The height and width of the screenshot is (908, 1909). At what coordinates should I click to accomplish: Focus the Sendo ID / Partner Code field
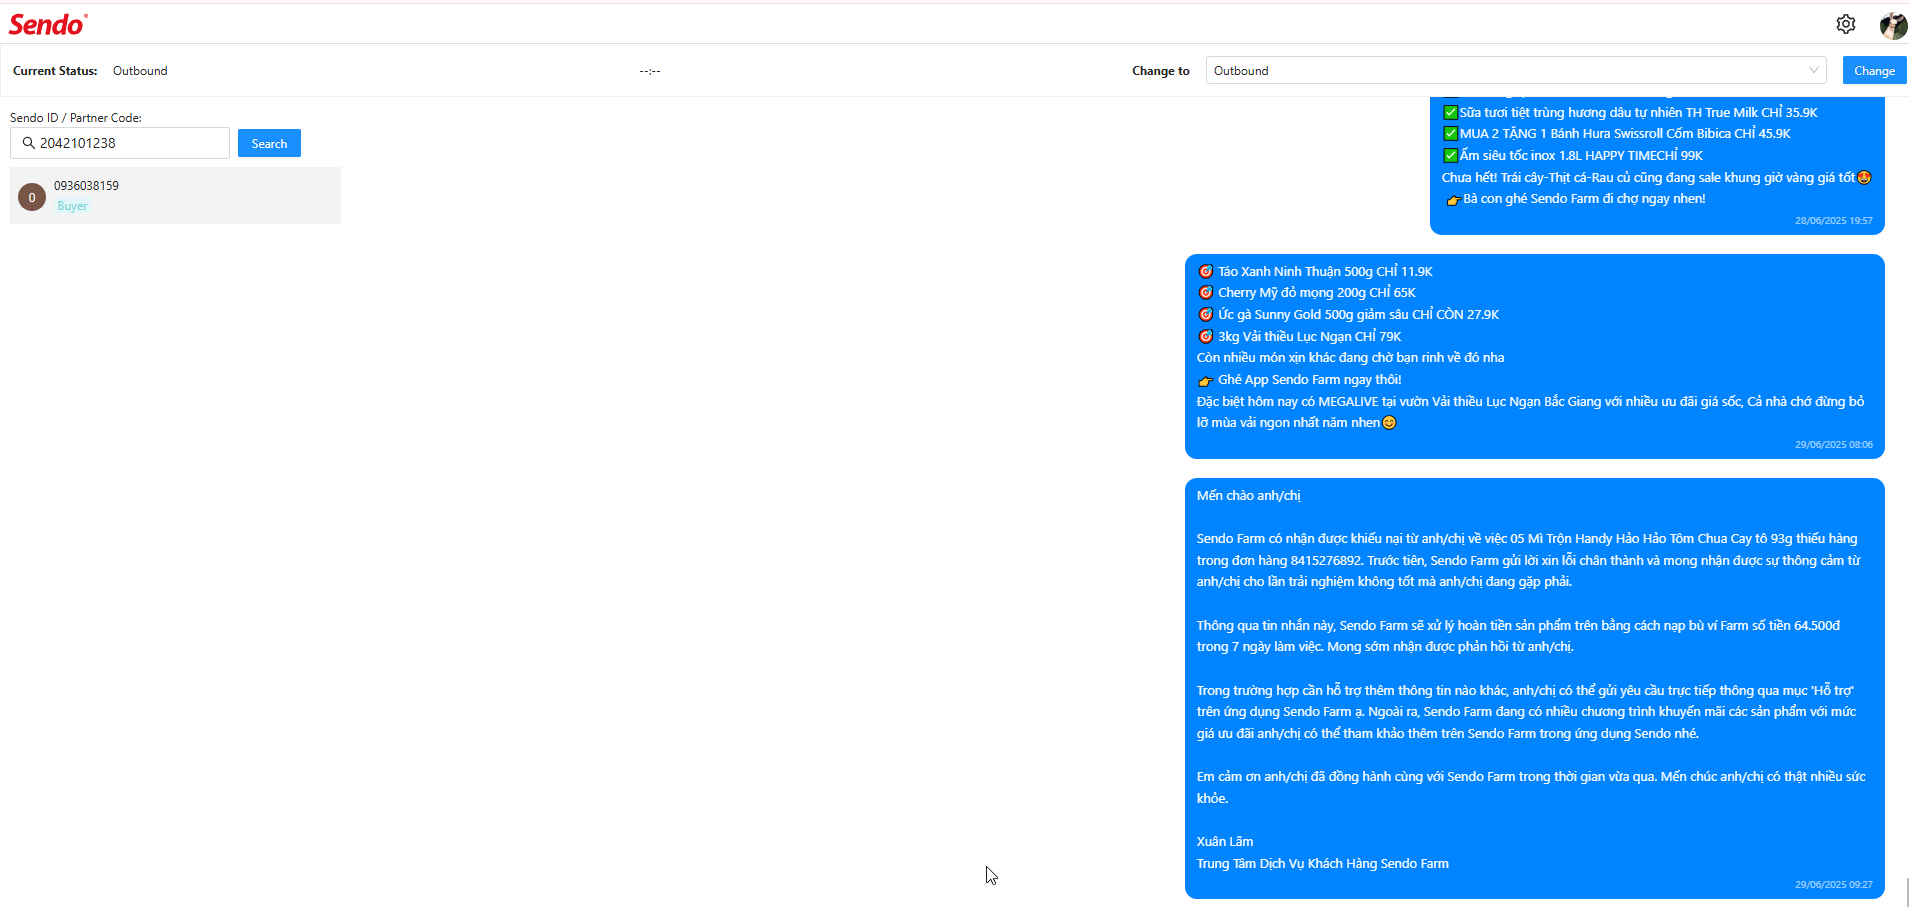pyautogui.click(x=120, y=143)
